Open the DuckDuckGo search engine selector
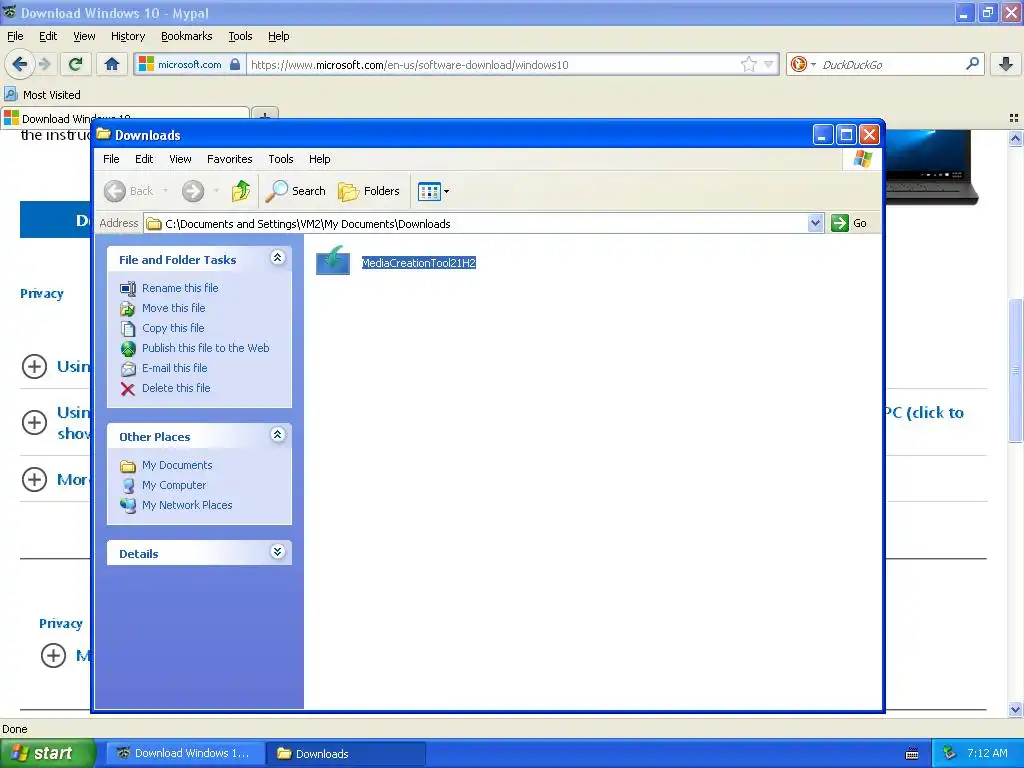This screenshot has width=1024, height=768. (x=803, y=64)
